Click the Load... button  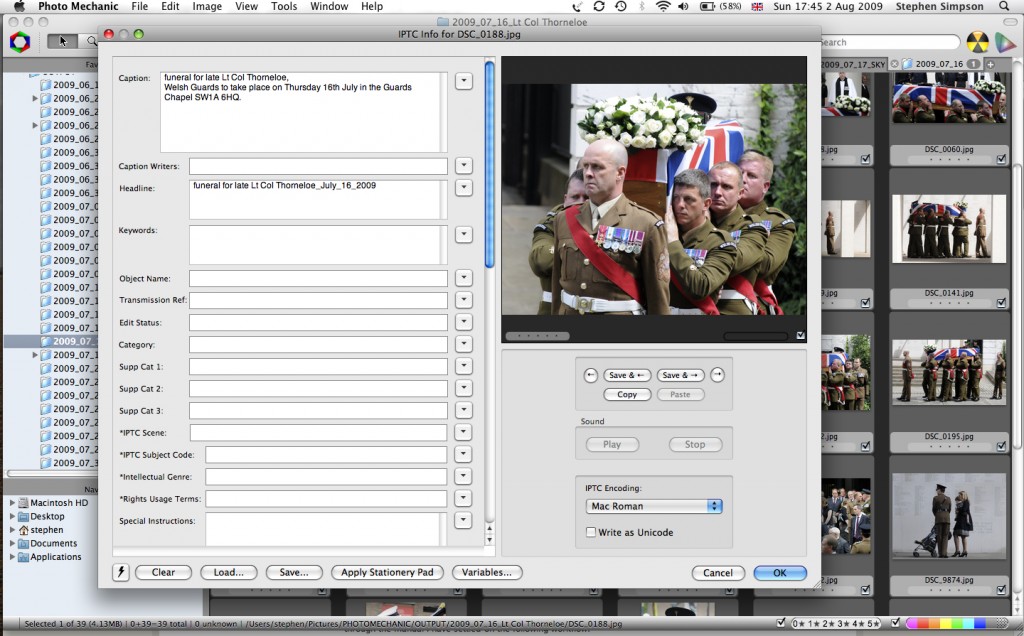(x=229, y=573)
